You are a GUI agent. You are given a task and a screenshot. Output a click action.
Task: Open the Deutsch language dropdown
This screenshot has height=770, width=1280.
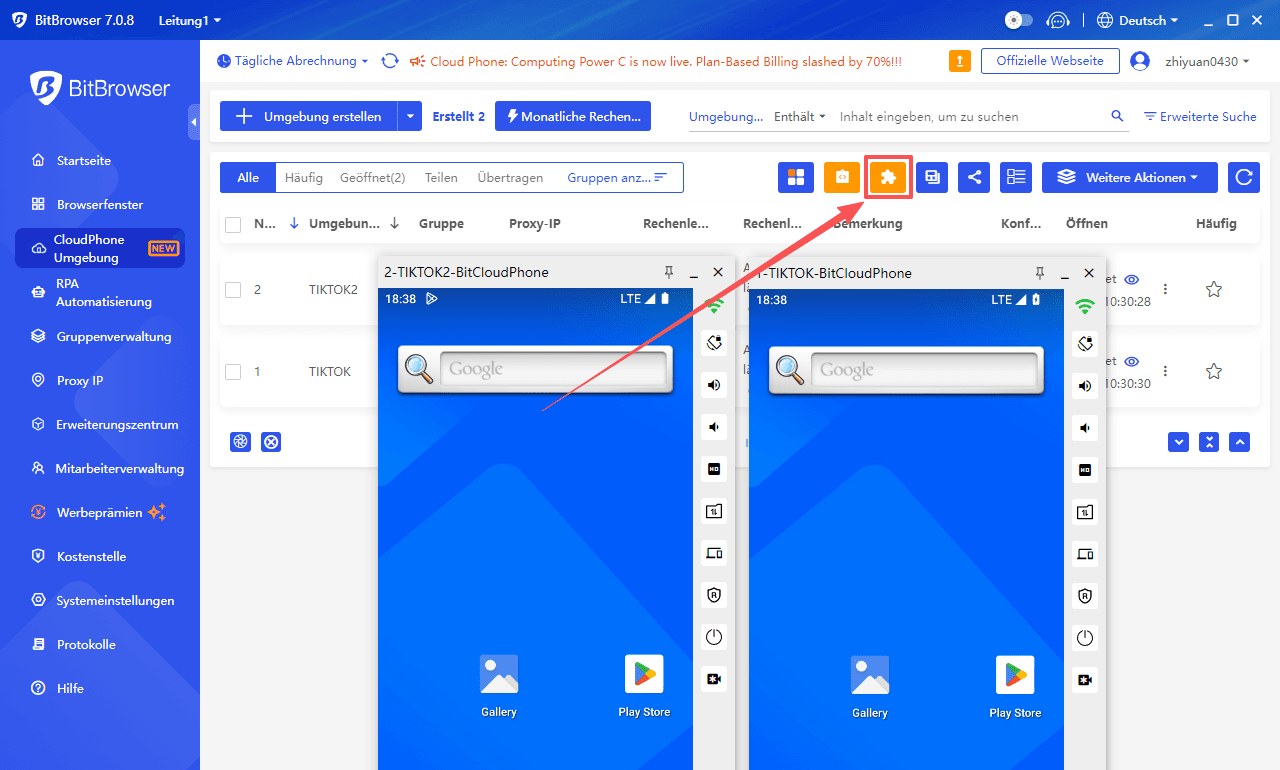click(x=1137, y=20)
